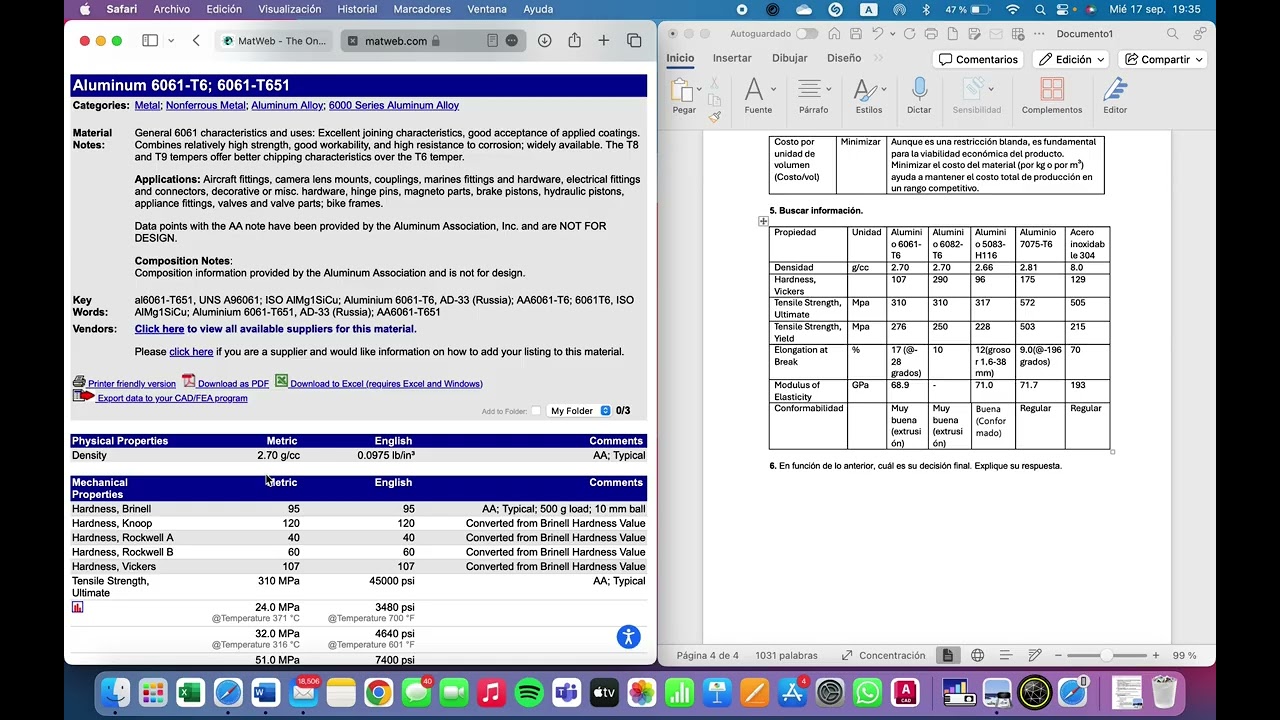Open the 6000 Series Aluminum Alloy link
Viewport: 1280px width, 720px height.
pyautogui.click(x=394, y=105)
